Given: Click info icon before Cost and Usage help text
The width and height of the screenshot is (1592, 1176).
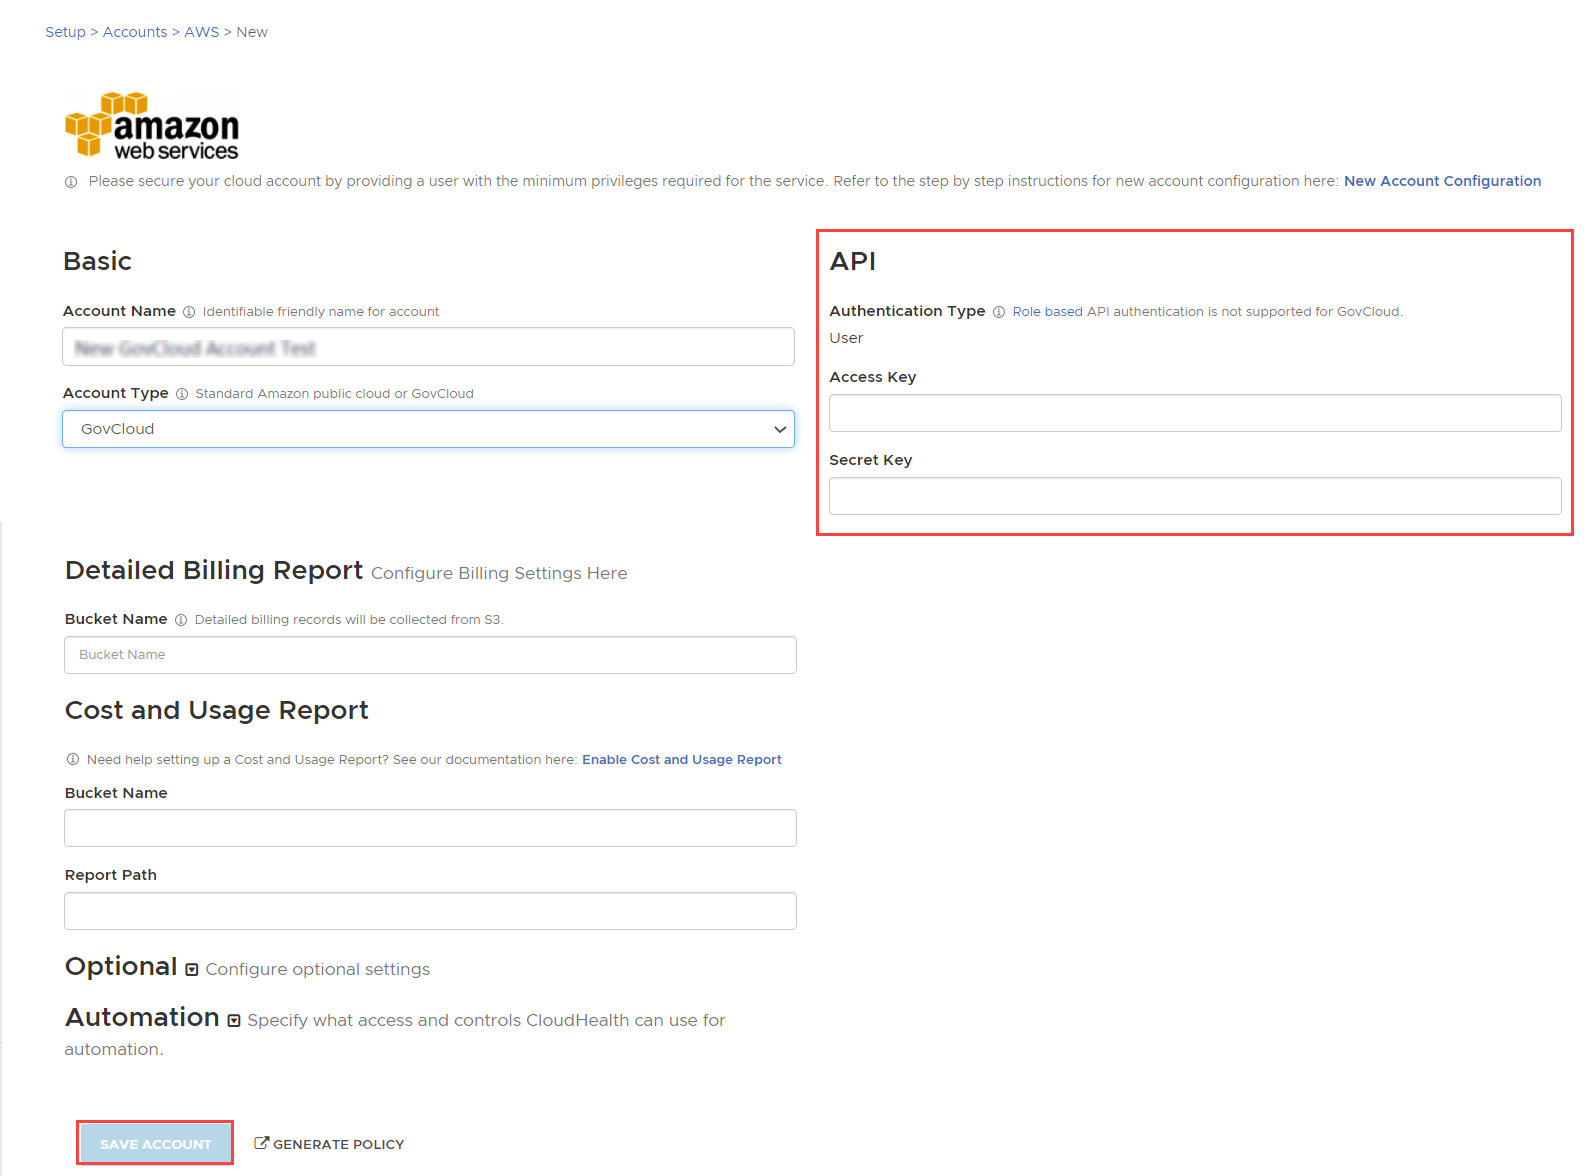Looking at the screenshot, I should (x=73, y=759).
